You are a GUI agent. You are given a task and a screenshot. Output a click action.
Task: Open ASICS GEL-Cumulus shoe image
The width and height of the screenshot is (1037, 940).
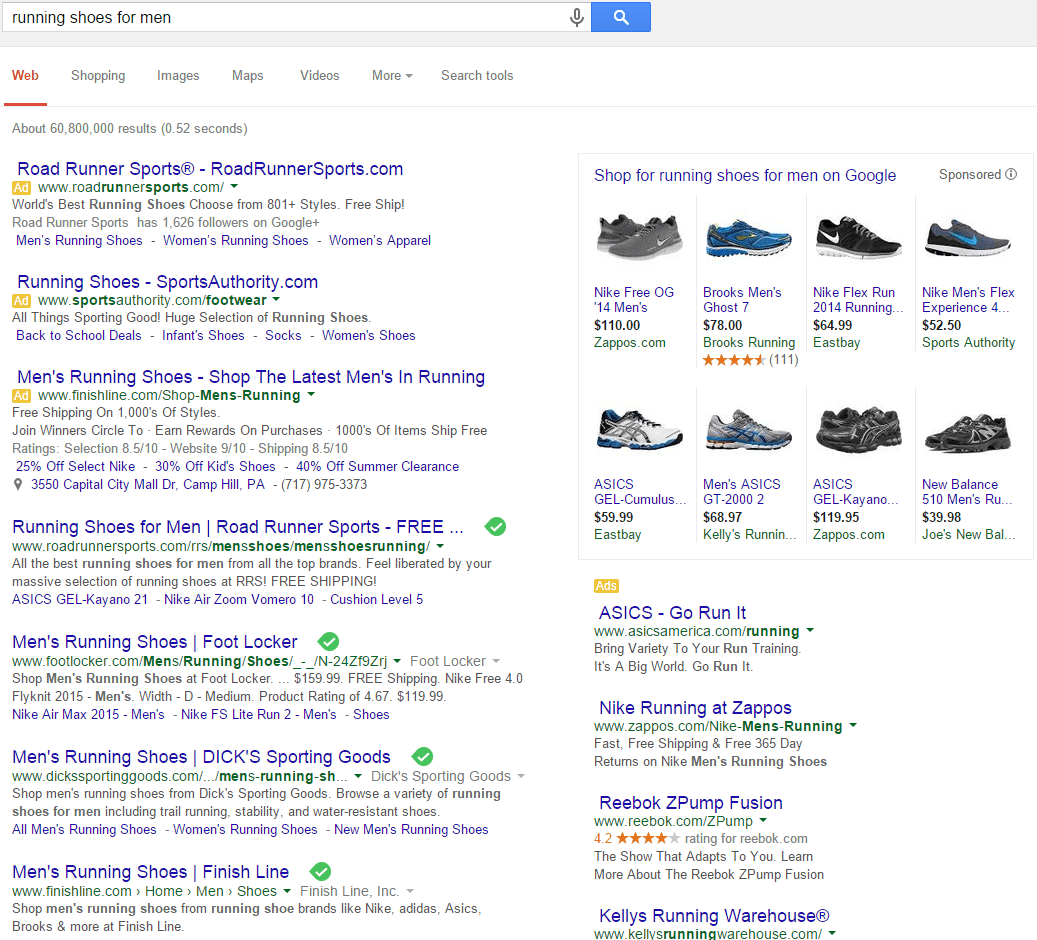pyautogui.click(x=640, y=430)
